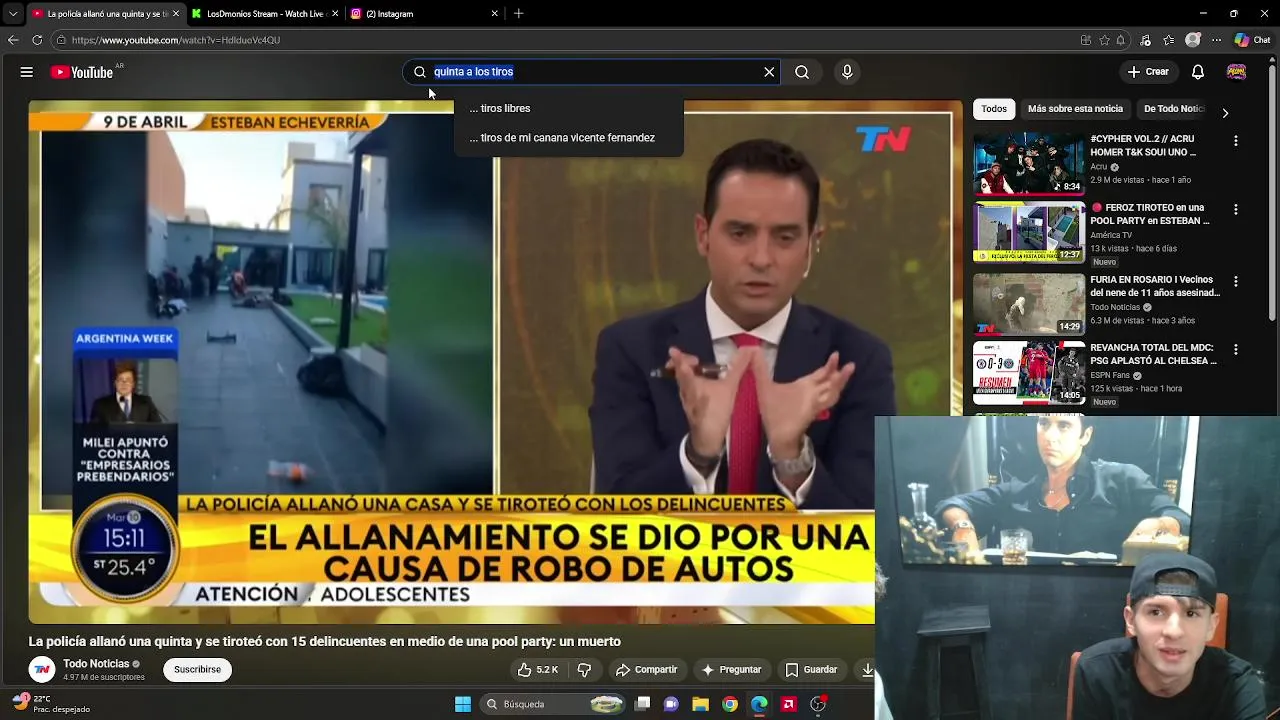Open FURIA EN ROSARIO video thumbnail
This screenshot has width=1280, height=720.
[1029, 303]
